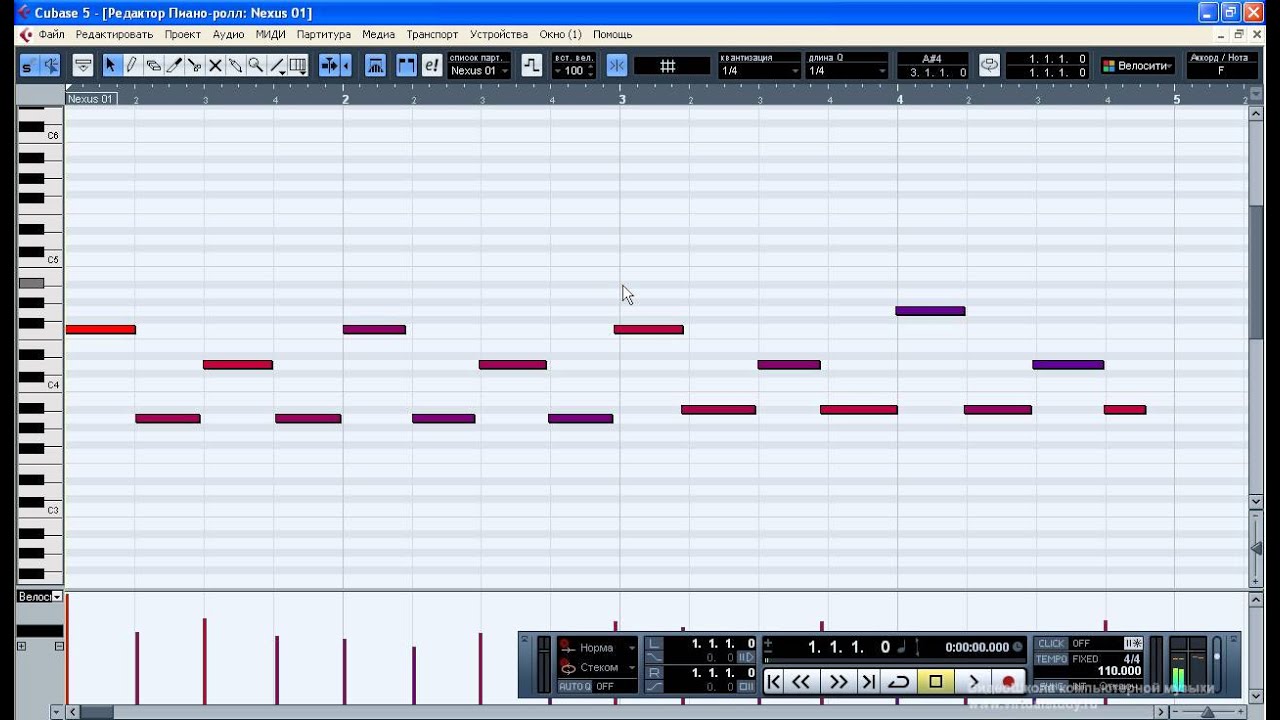
Task: Open the Устройства menu
Action: coord(499,34)
